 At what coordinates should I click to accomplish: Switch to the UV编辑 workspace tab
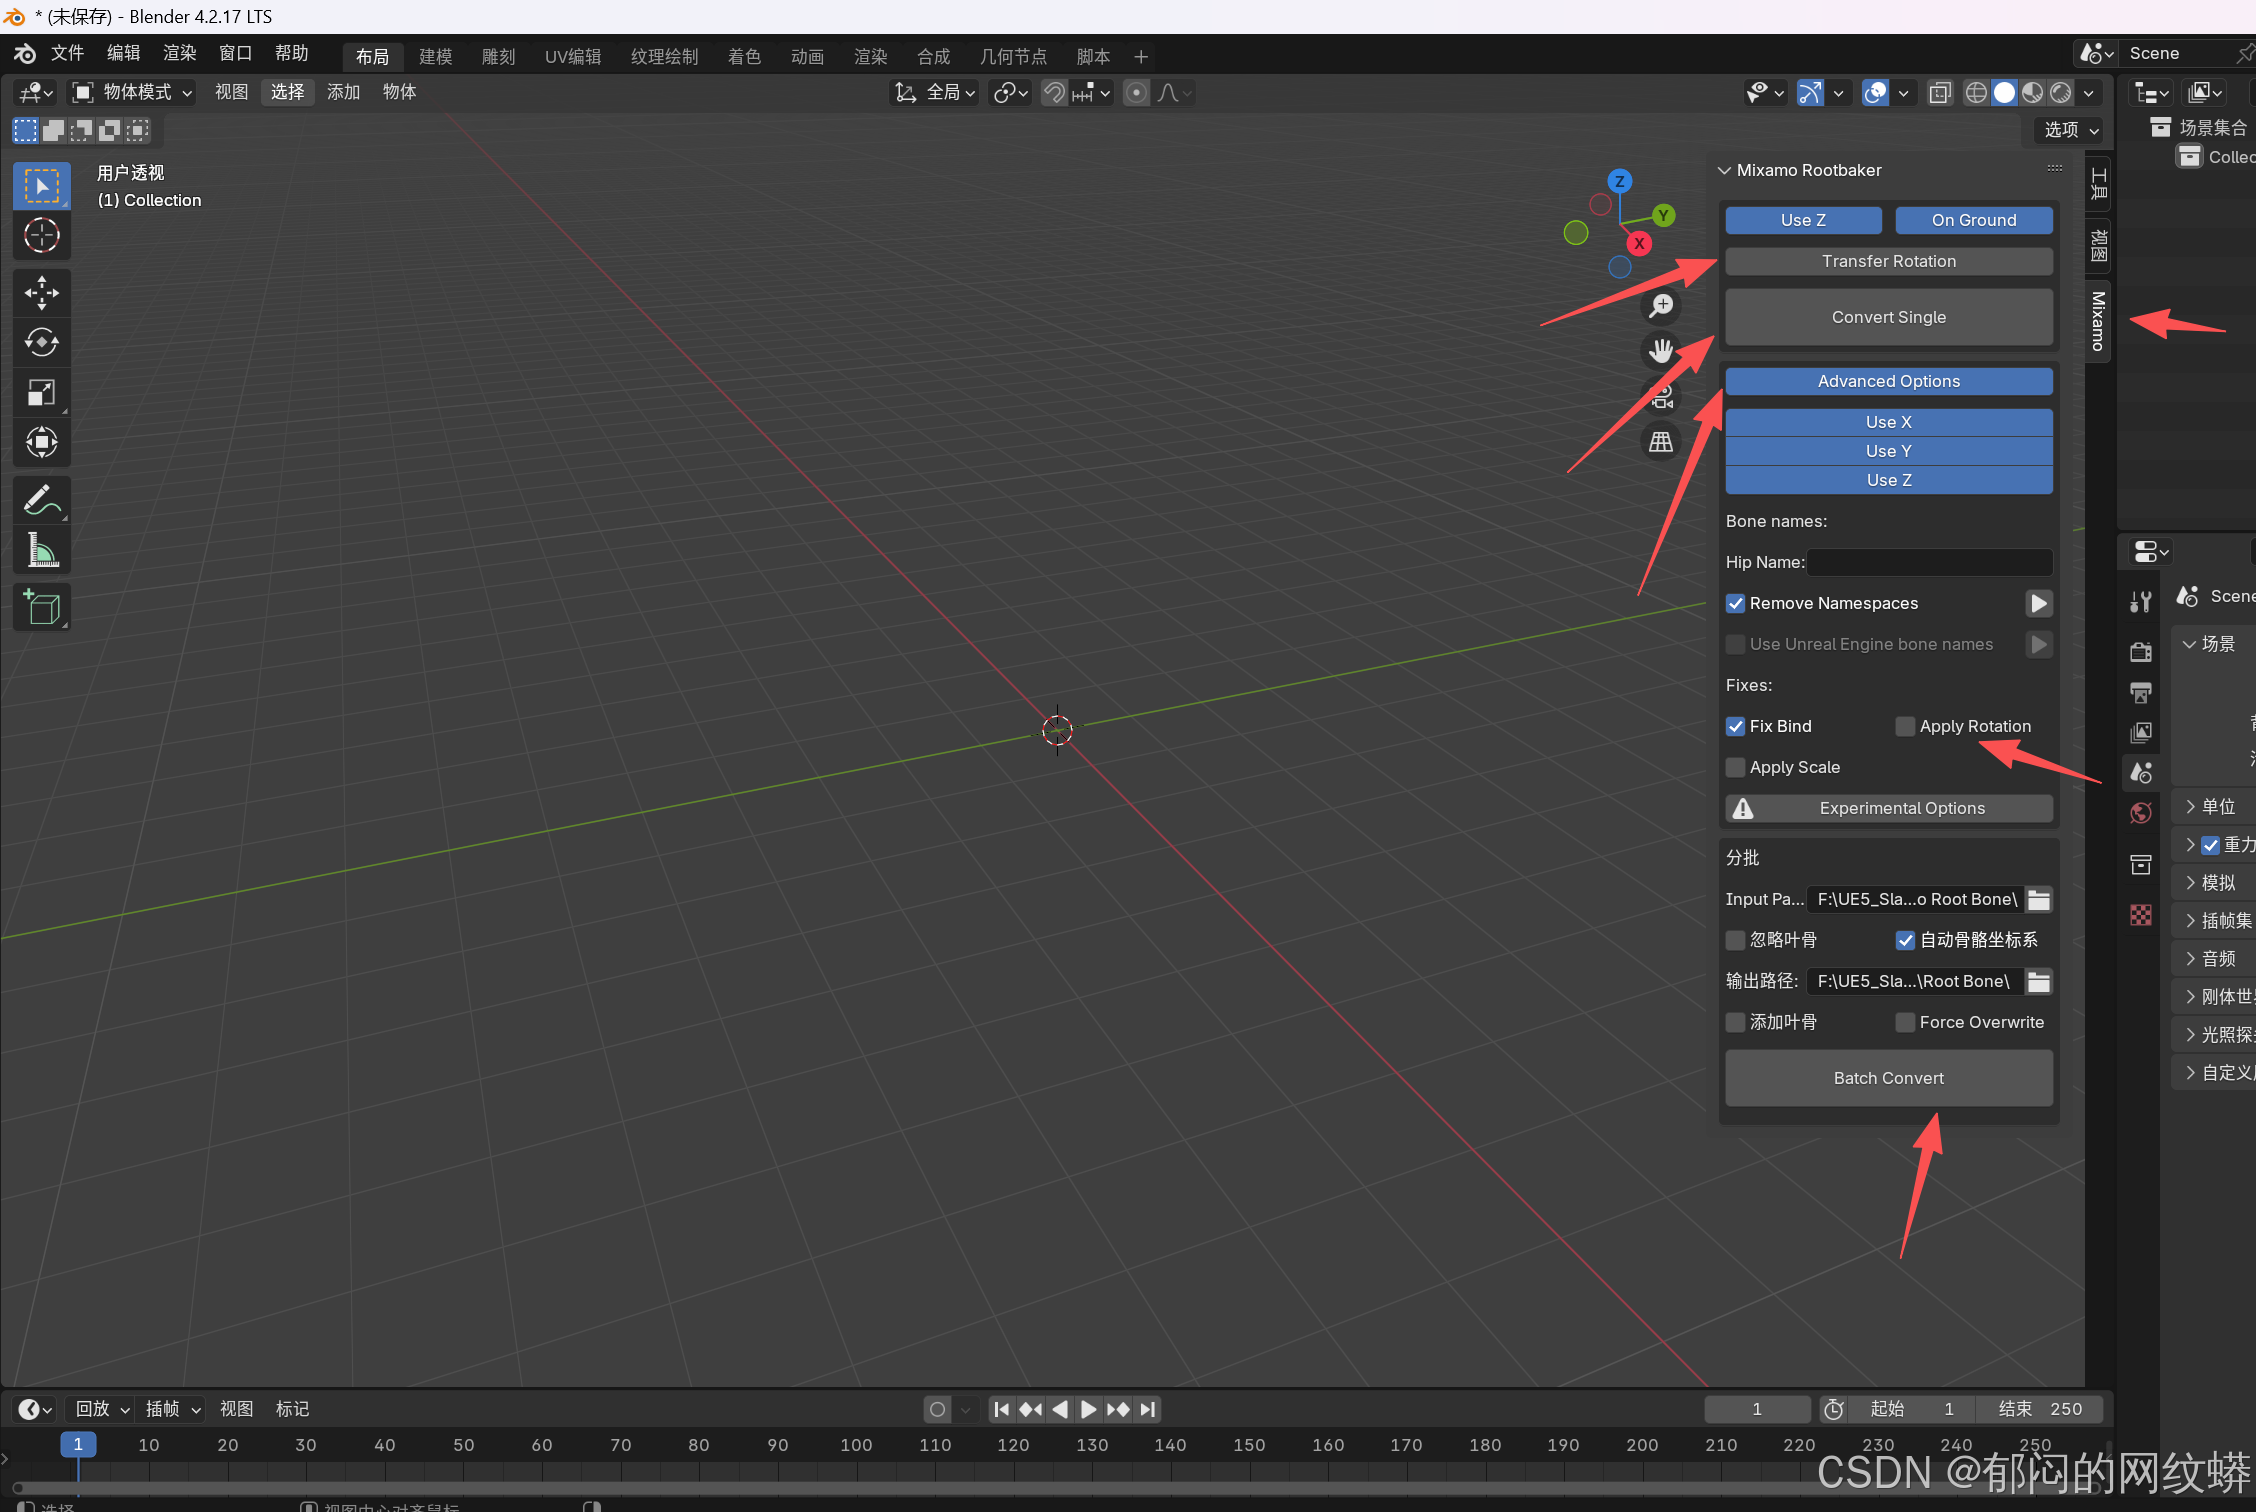click(x=572, y=56)
